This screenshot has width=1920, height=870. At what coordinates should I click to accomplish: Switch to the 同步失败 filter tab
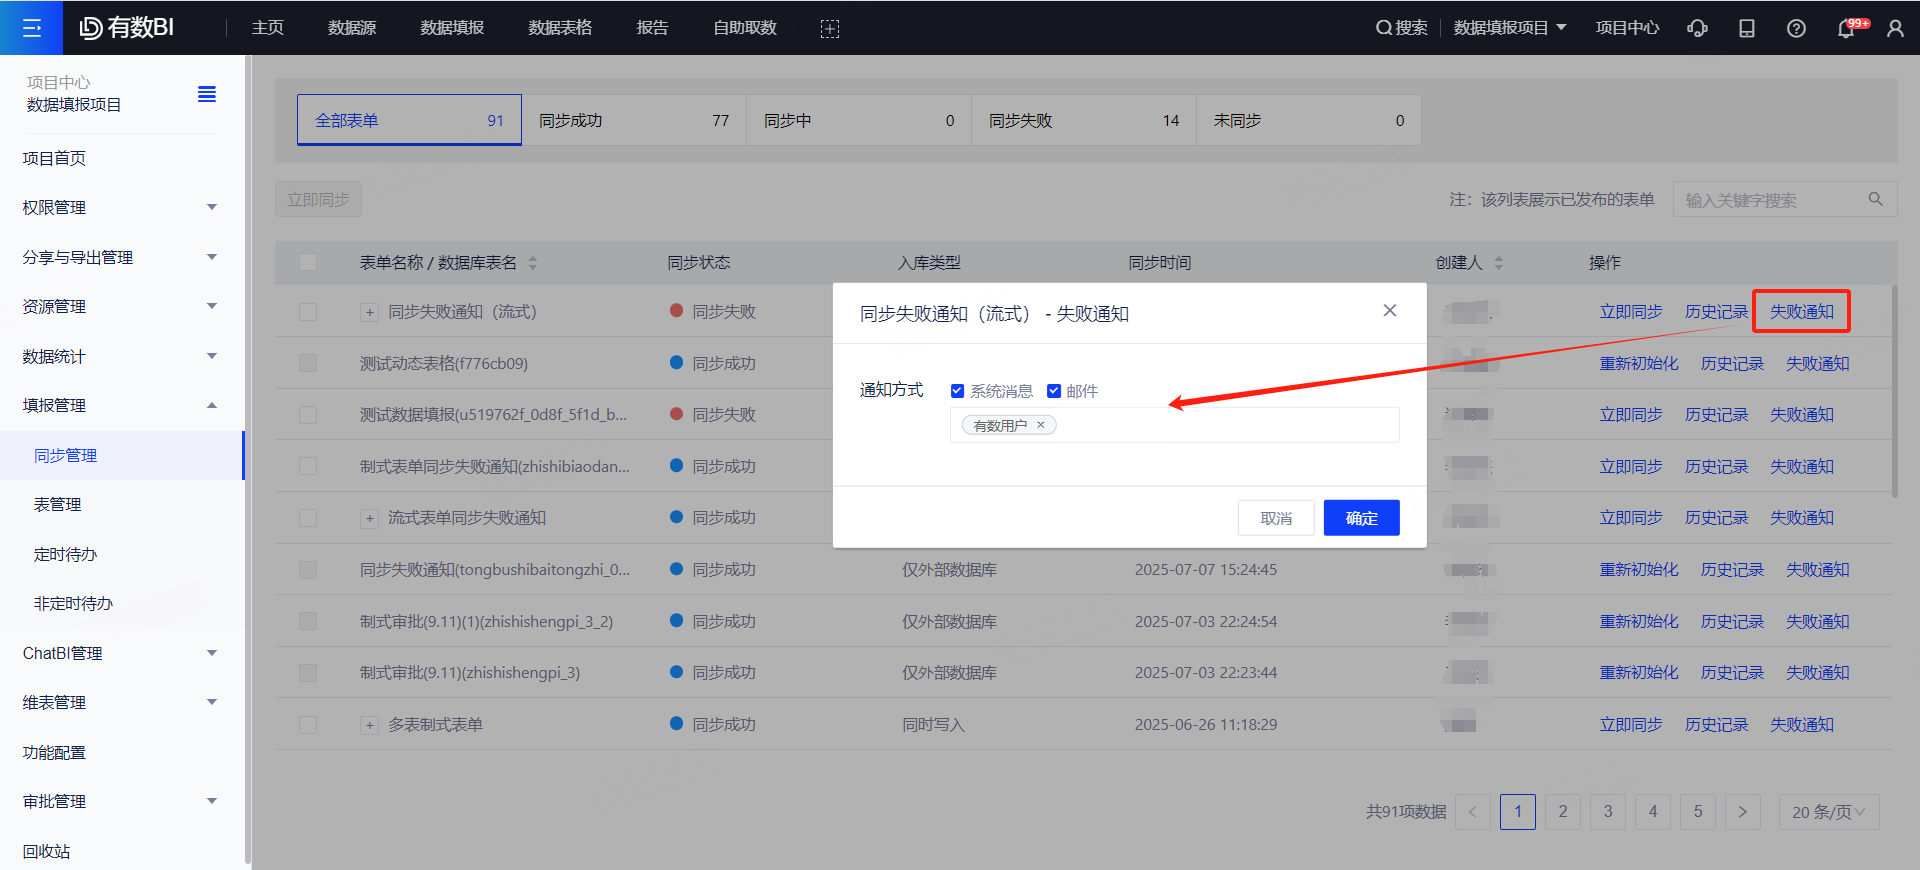tap(1083, 121)
